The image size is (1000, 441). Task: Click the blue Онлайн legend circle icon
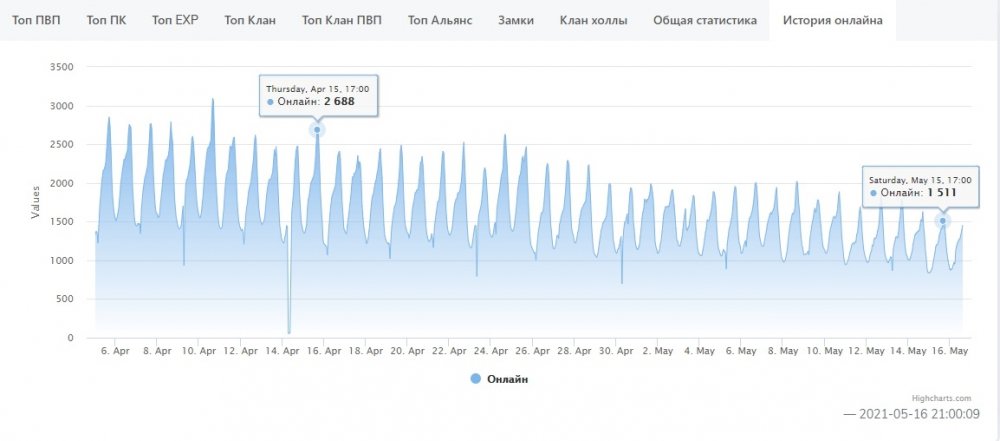point(475,379)
